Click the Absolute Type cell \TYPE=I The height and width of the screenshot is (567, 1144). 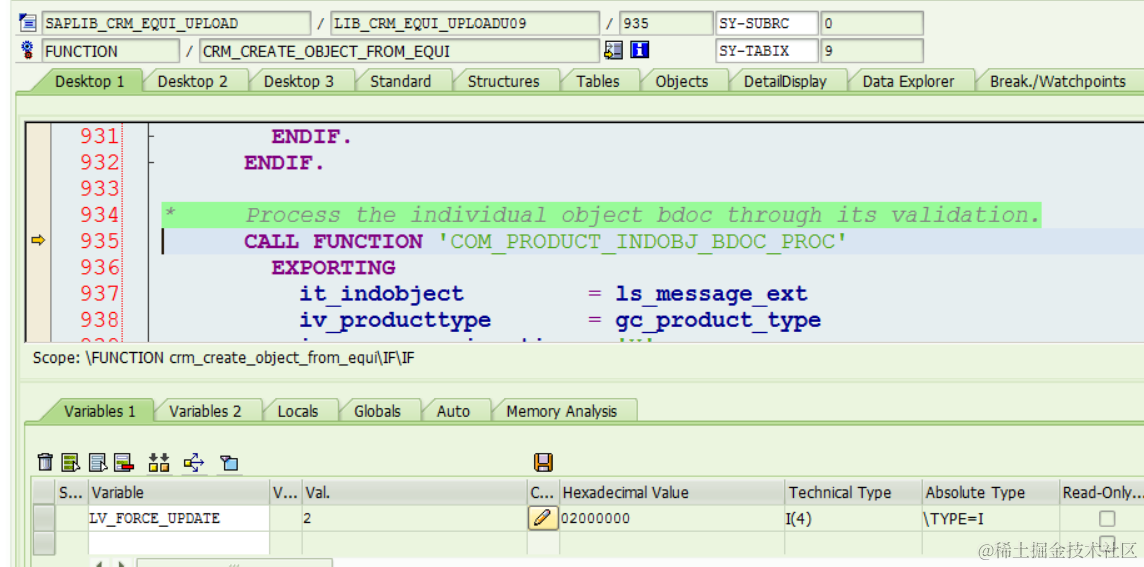[x=991, y=518]
